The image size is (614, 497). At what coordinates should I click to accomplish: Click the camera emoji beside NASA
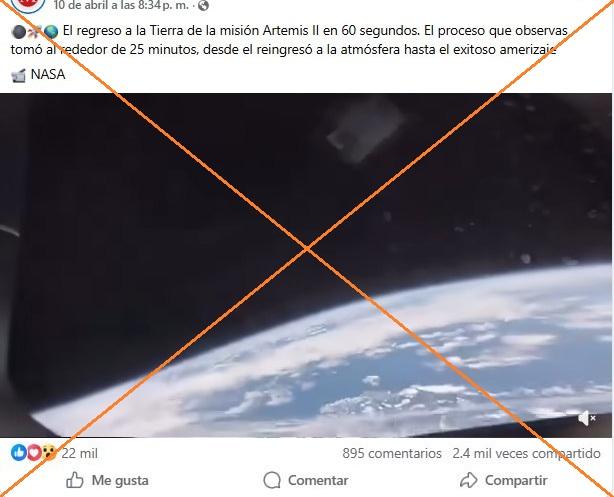click(18, 75)
